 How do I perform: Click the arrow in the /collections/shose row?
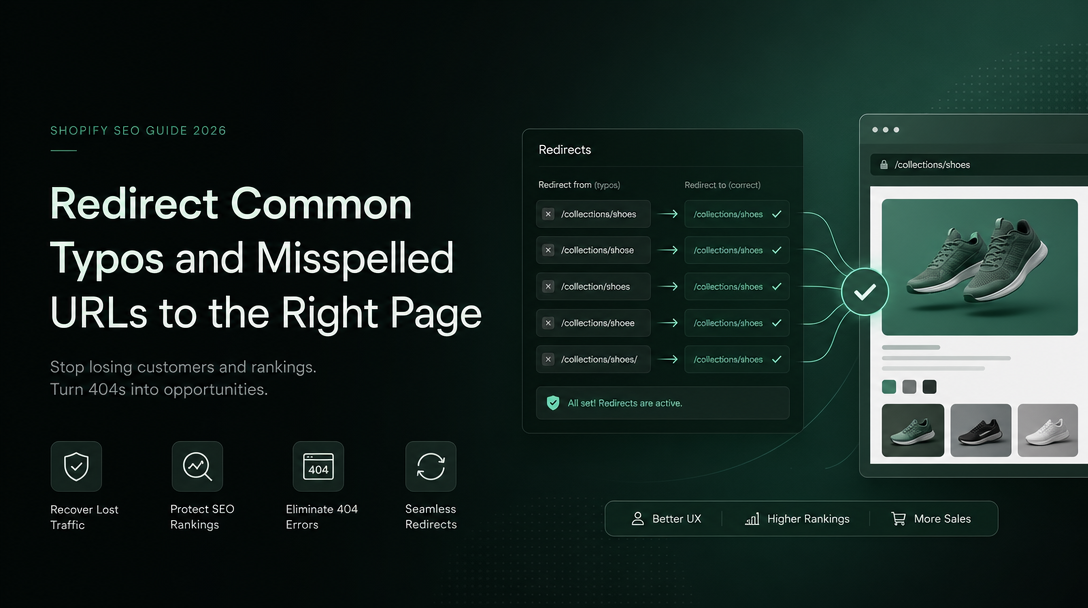tap(668, 250)
